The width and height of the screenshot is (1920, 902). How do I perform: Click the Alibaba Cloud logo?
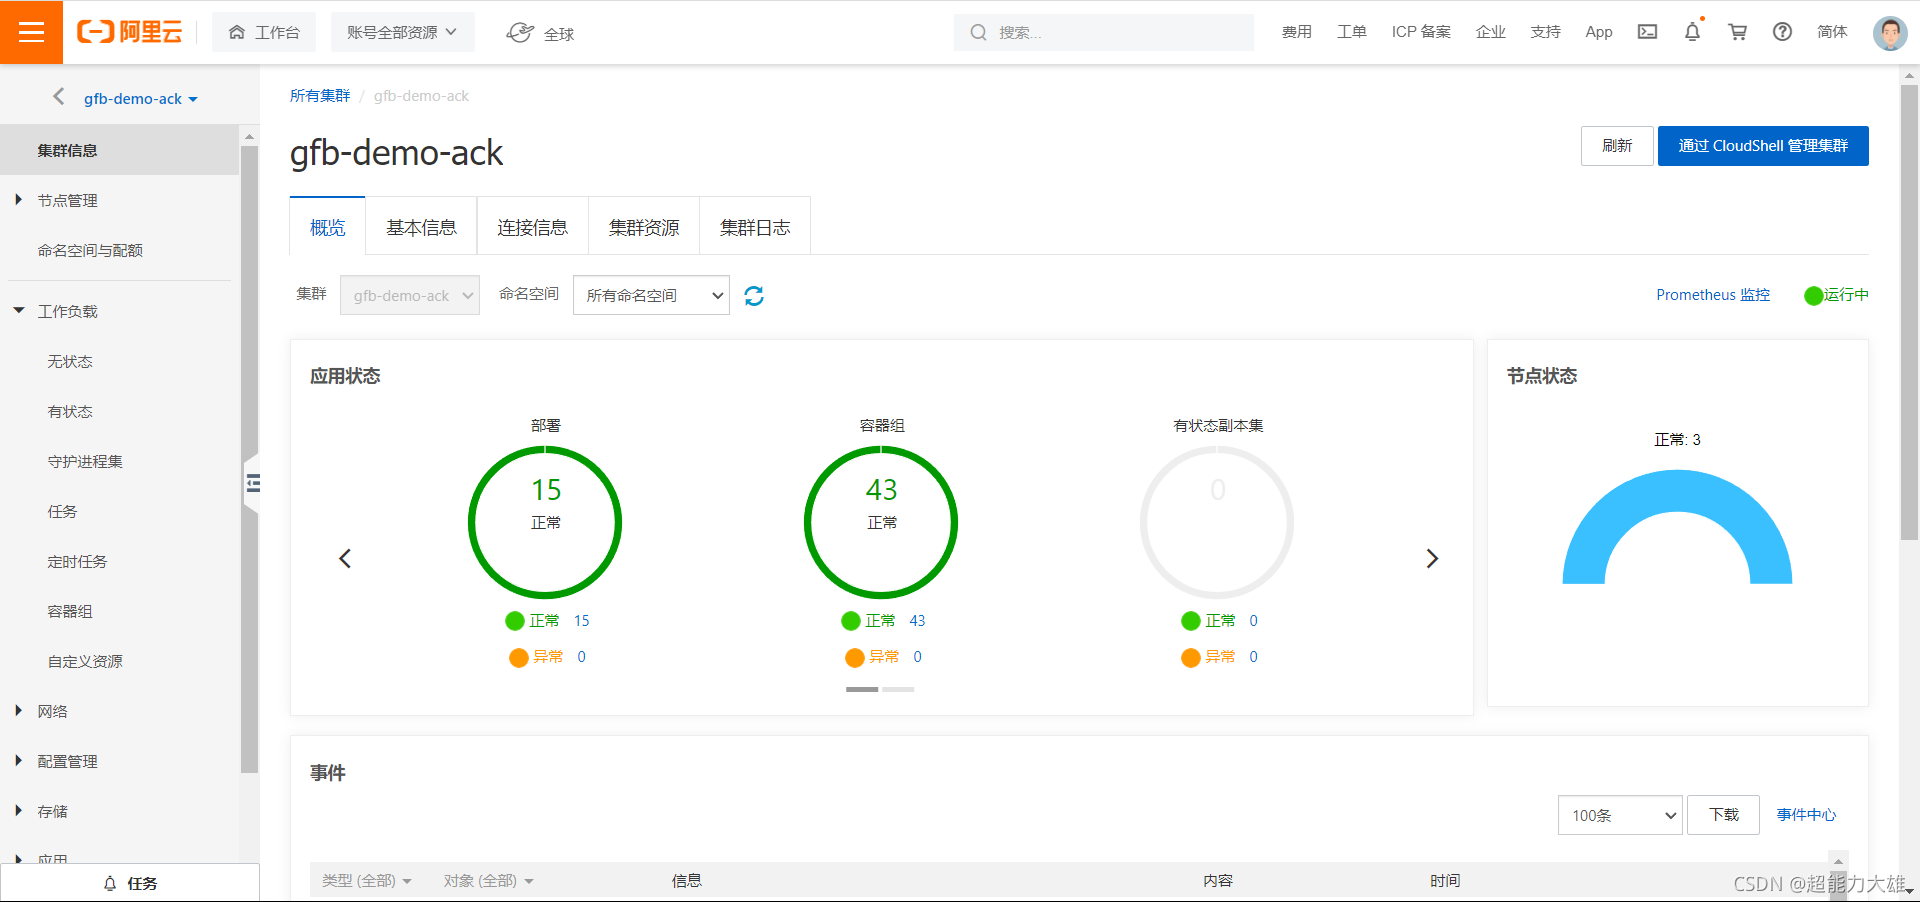pyautogui.click(x=130, y=32)
